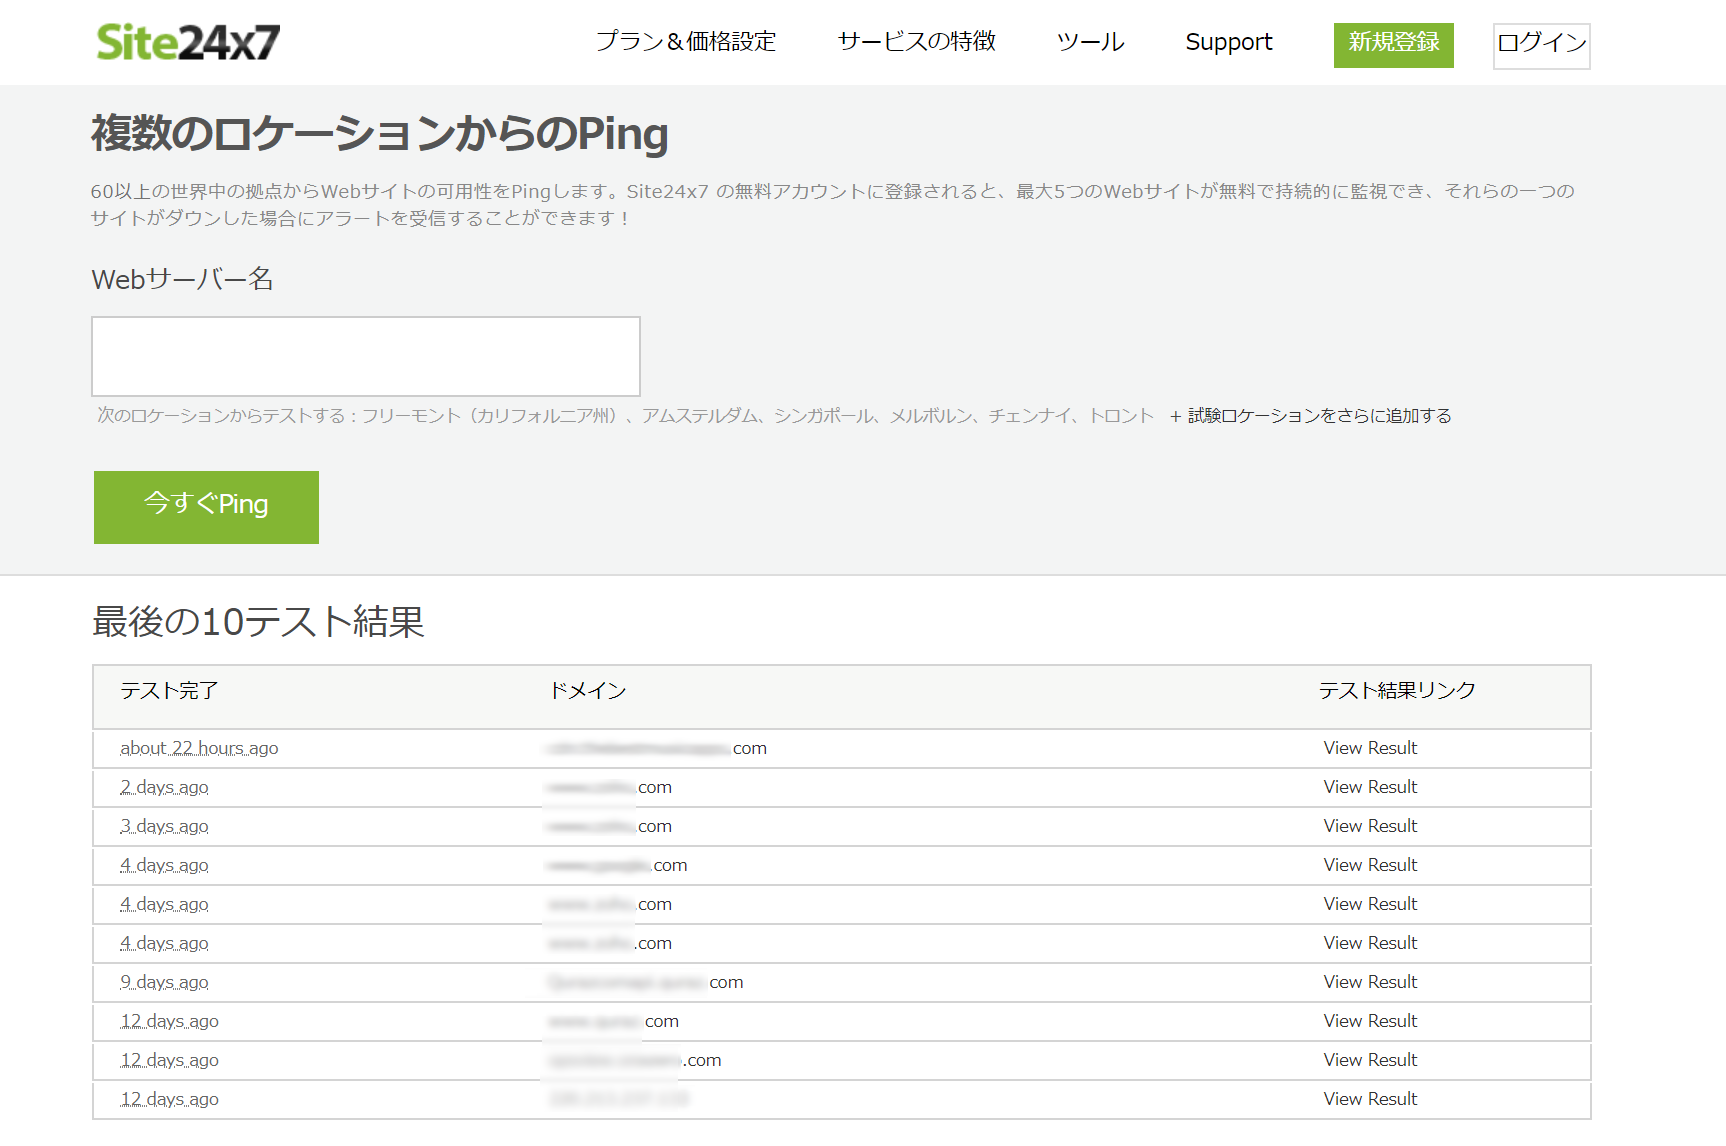The width and height of the screenshot is (1726, 1146).
Task: Open View Result in the last table row
Action: [1370, 1099]
